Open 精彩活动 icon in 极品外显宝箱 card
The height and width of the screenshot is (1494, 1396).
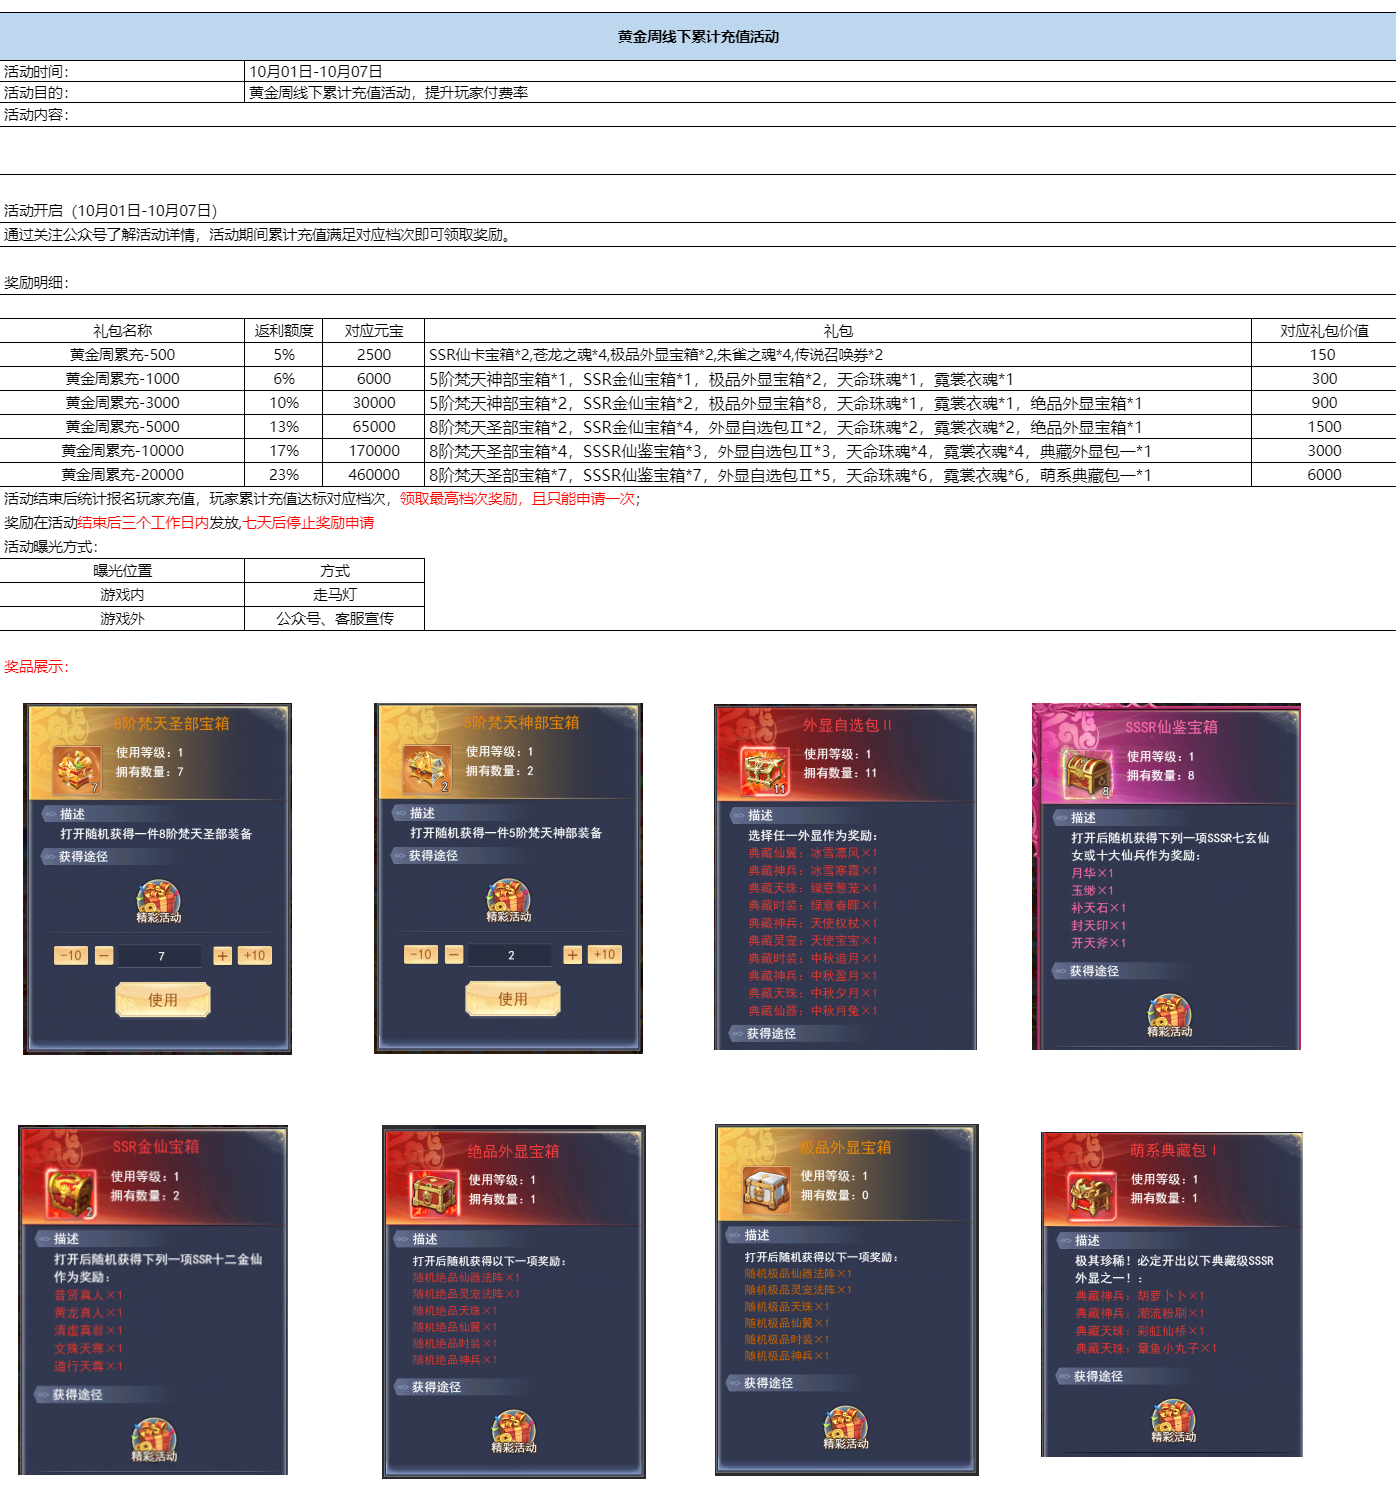[x=846, y=1428]
